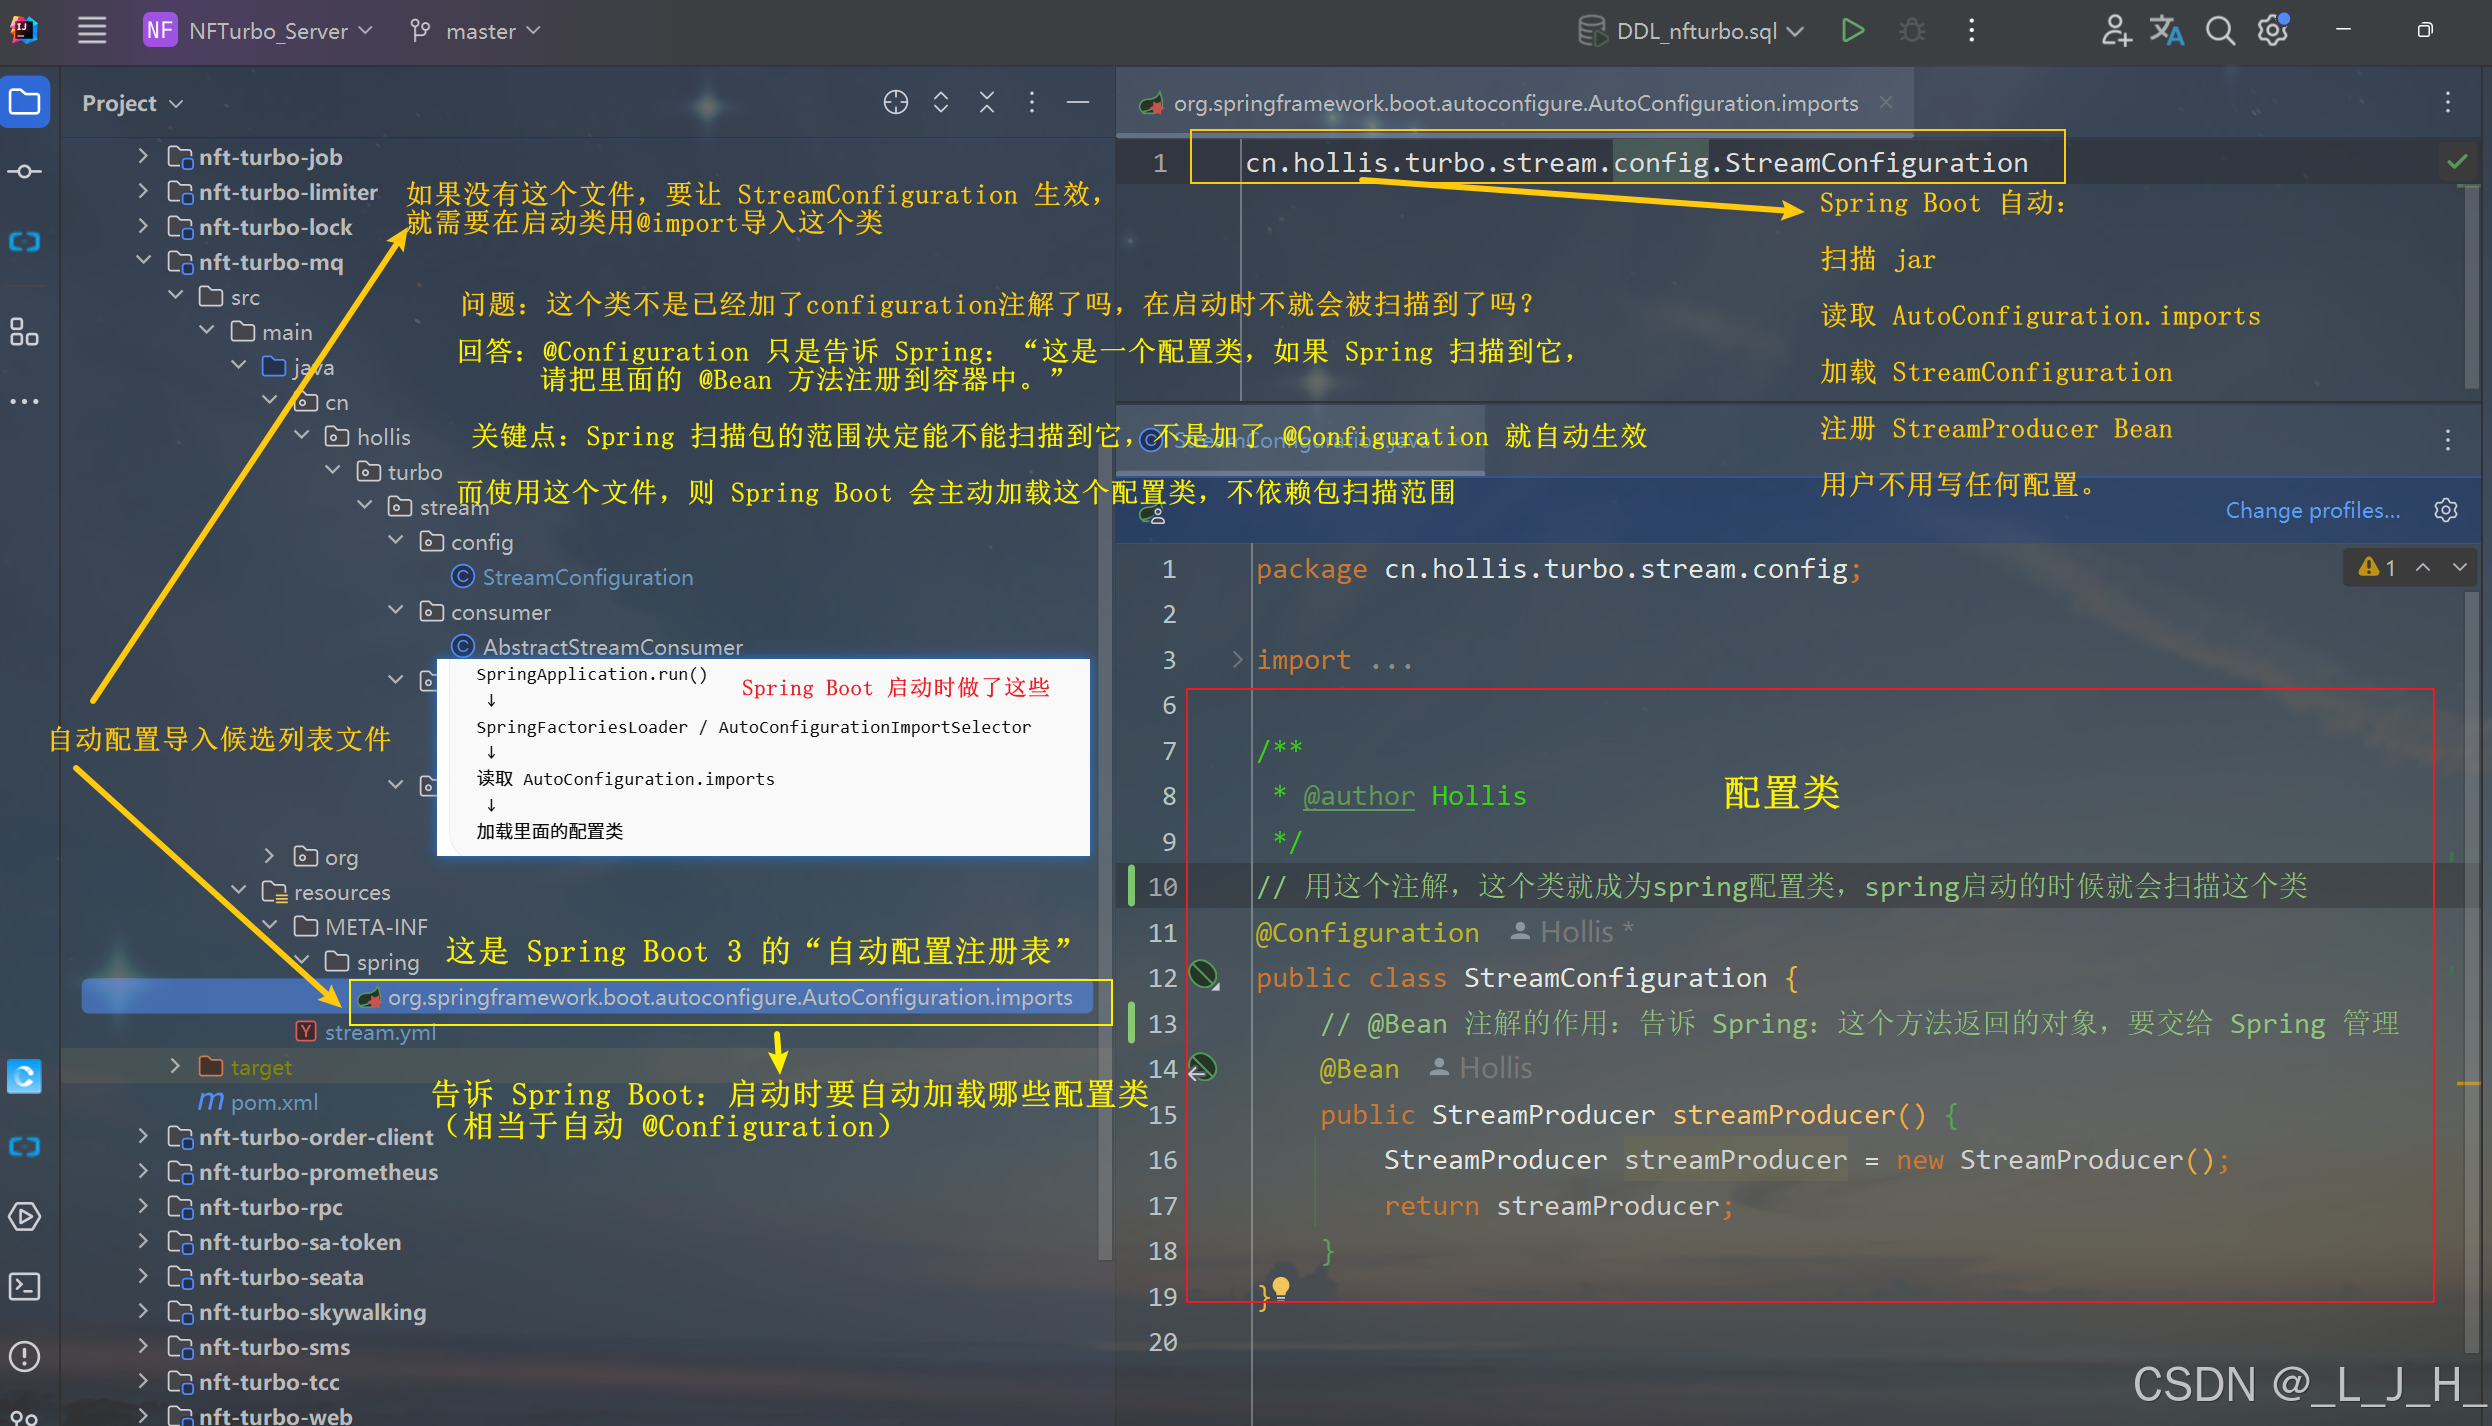Image resolution: width=2492 pixels, height=1426 pixels.
Task: Select the AutoConfiguration.imports editor tab
Action: pyautogui.click(x=1500, y=102)
